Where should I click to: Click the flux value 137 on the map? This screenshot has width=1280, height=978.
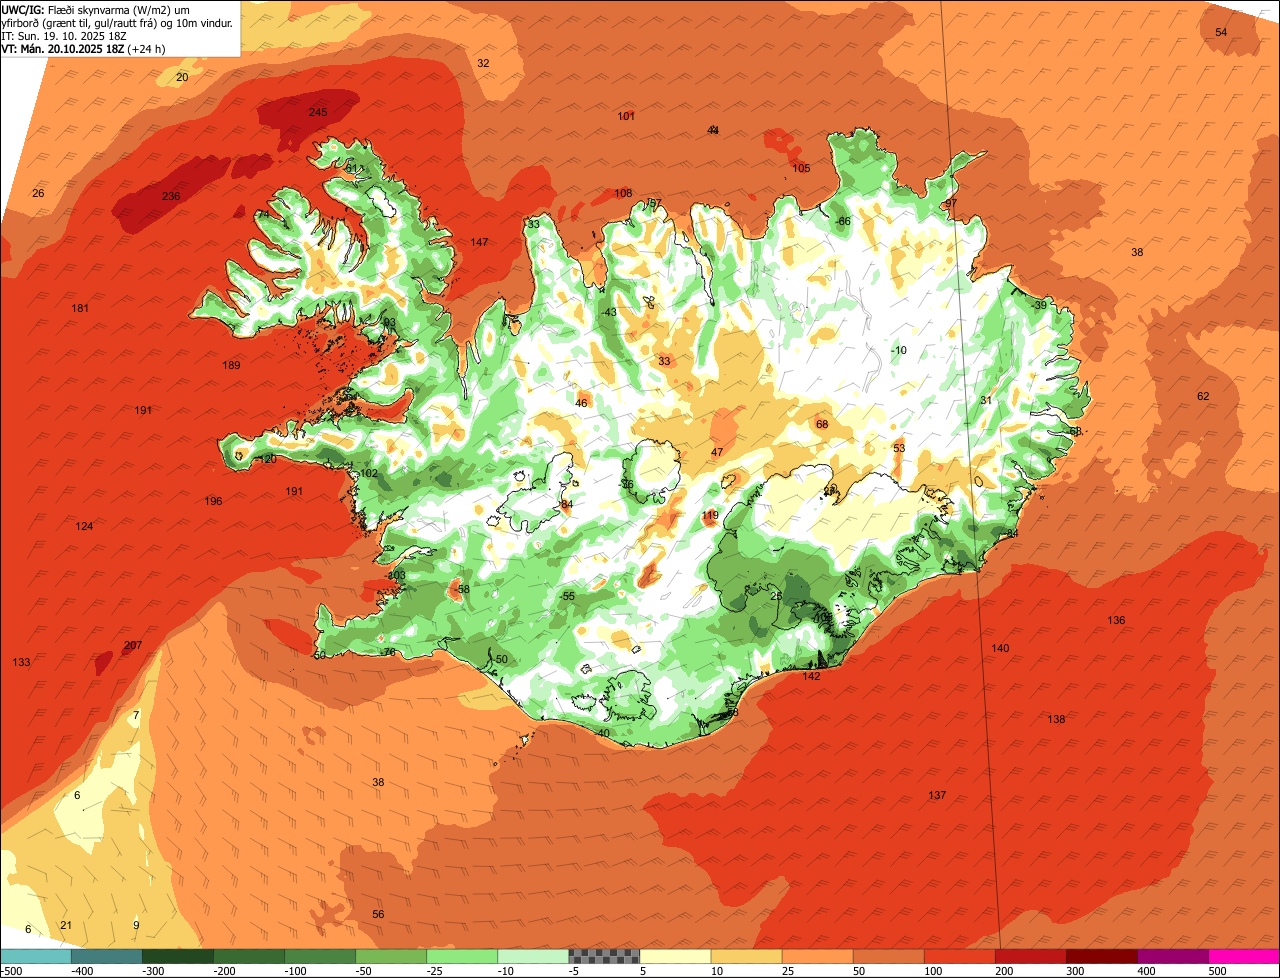coord(937,795)
